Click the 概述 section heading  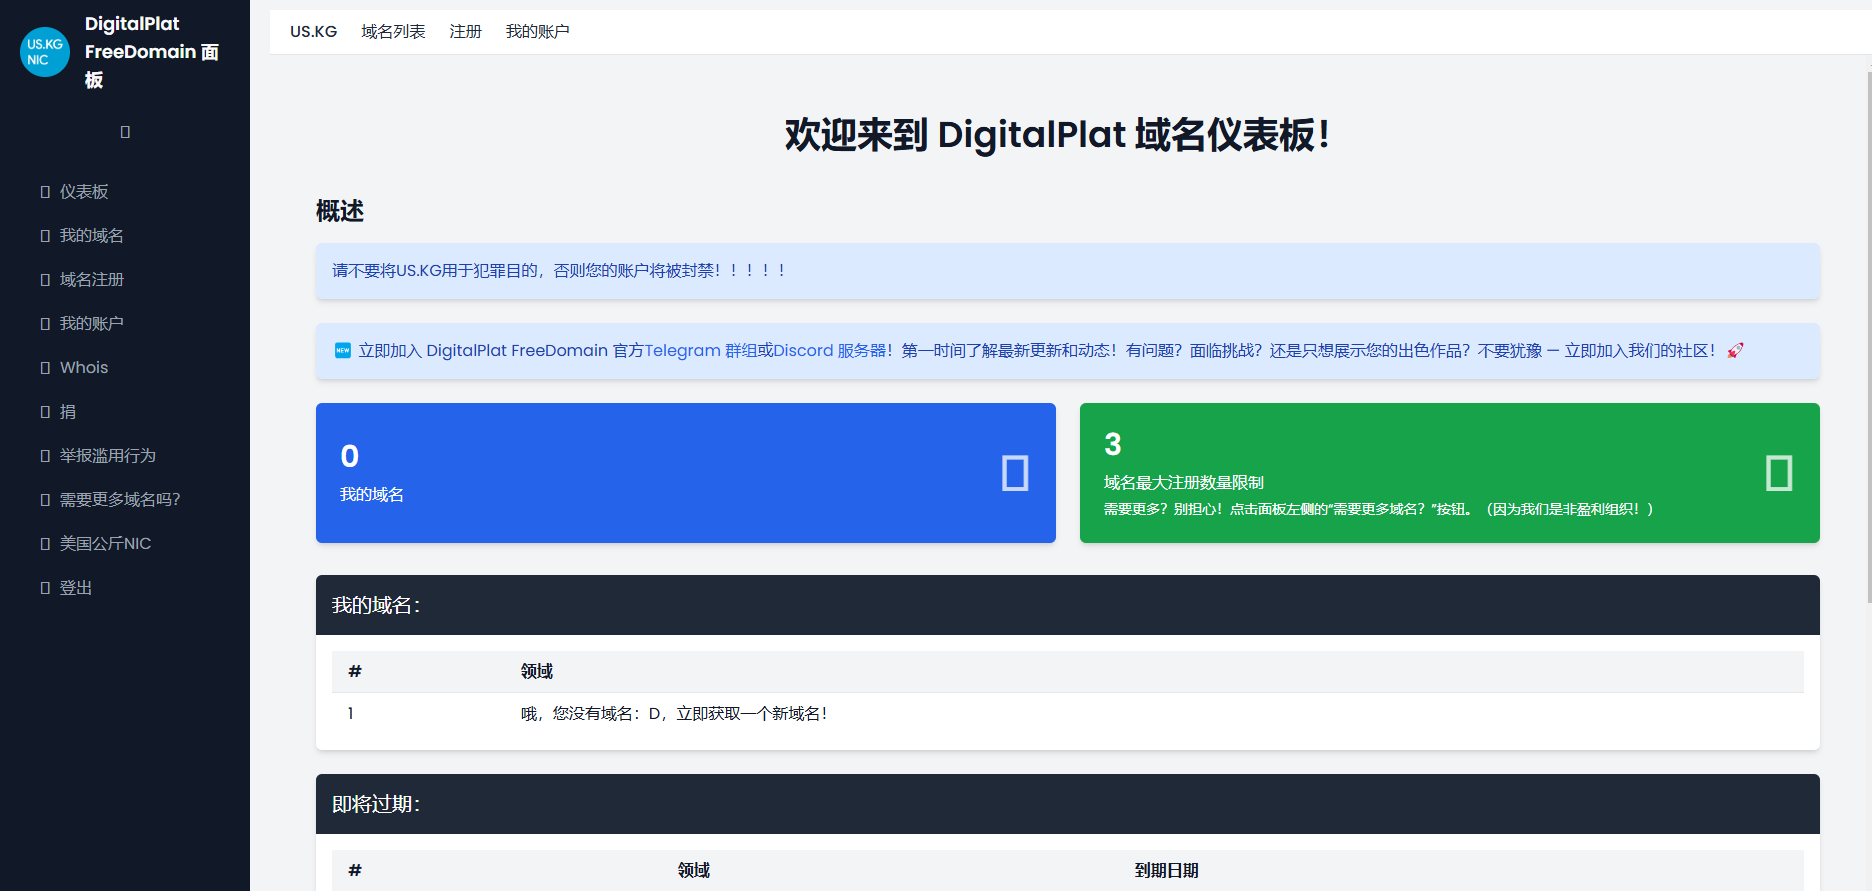340,211
